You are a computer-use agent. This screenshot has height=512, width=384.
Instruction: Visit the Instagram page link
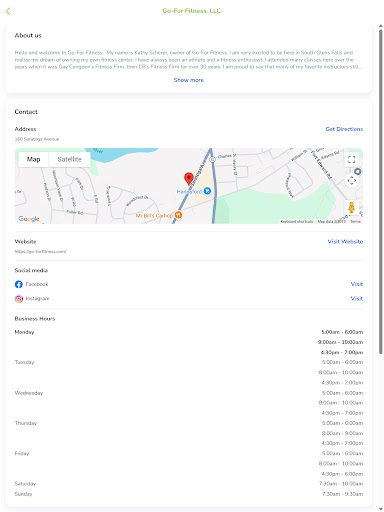pyautogui.click(x=357, y=298)
